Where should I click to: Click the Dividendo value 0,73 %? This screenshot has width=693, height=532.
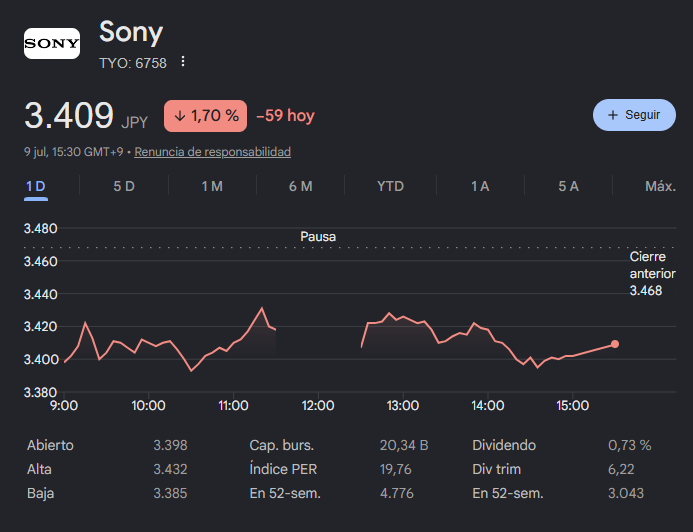click(630, 445)
